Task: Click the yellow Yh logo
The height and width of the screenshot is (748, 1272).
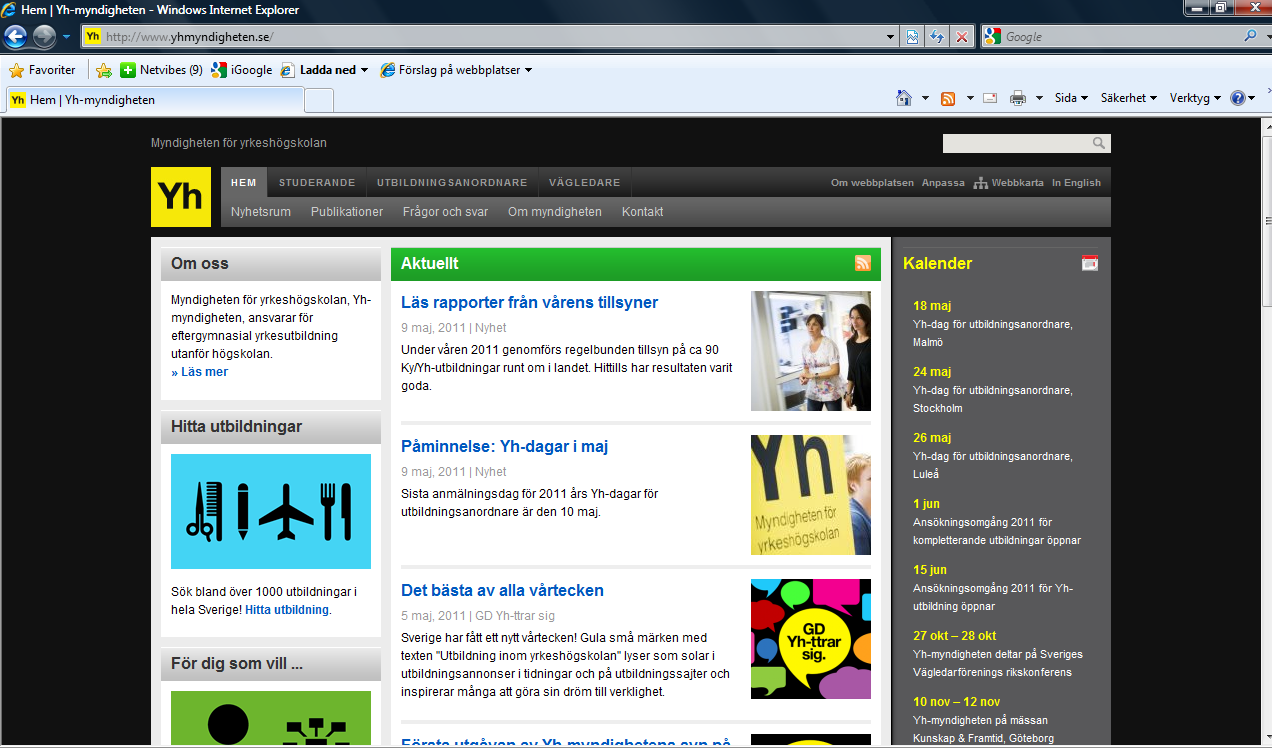Action: pos(181,197)
